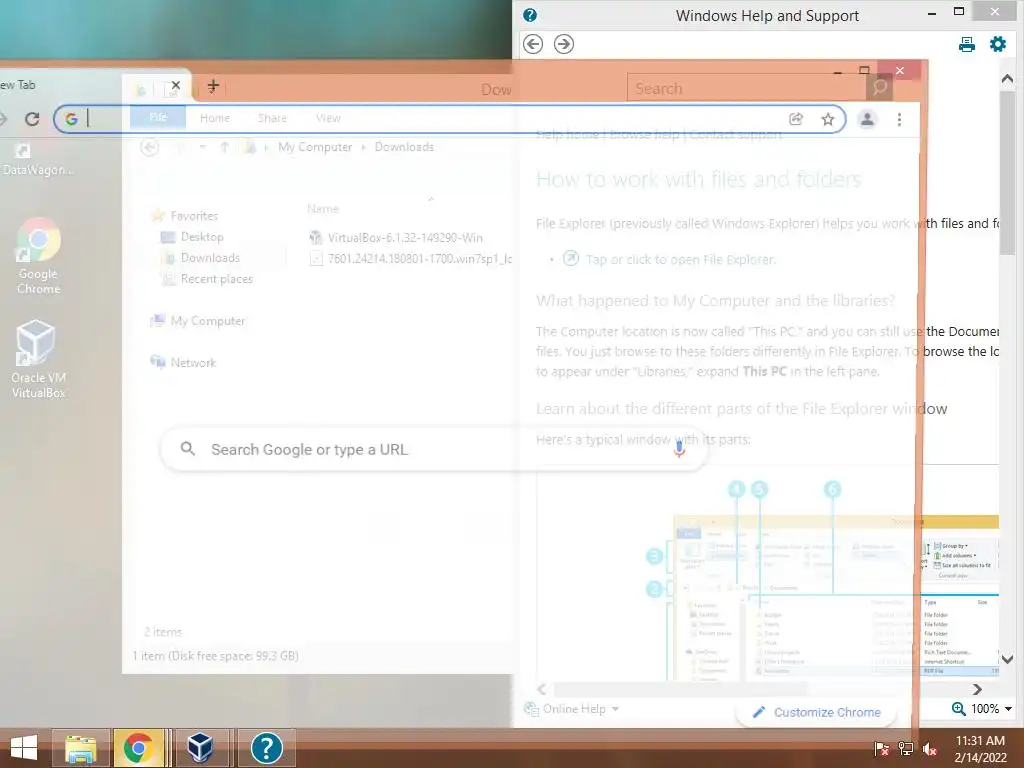Viewport: 1024px width, 768px height.
Task: Open the recent locations dropdown arrow in Explorer
Action: 202,148
